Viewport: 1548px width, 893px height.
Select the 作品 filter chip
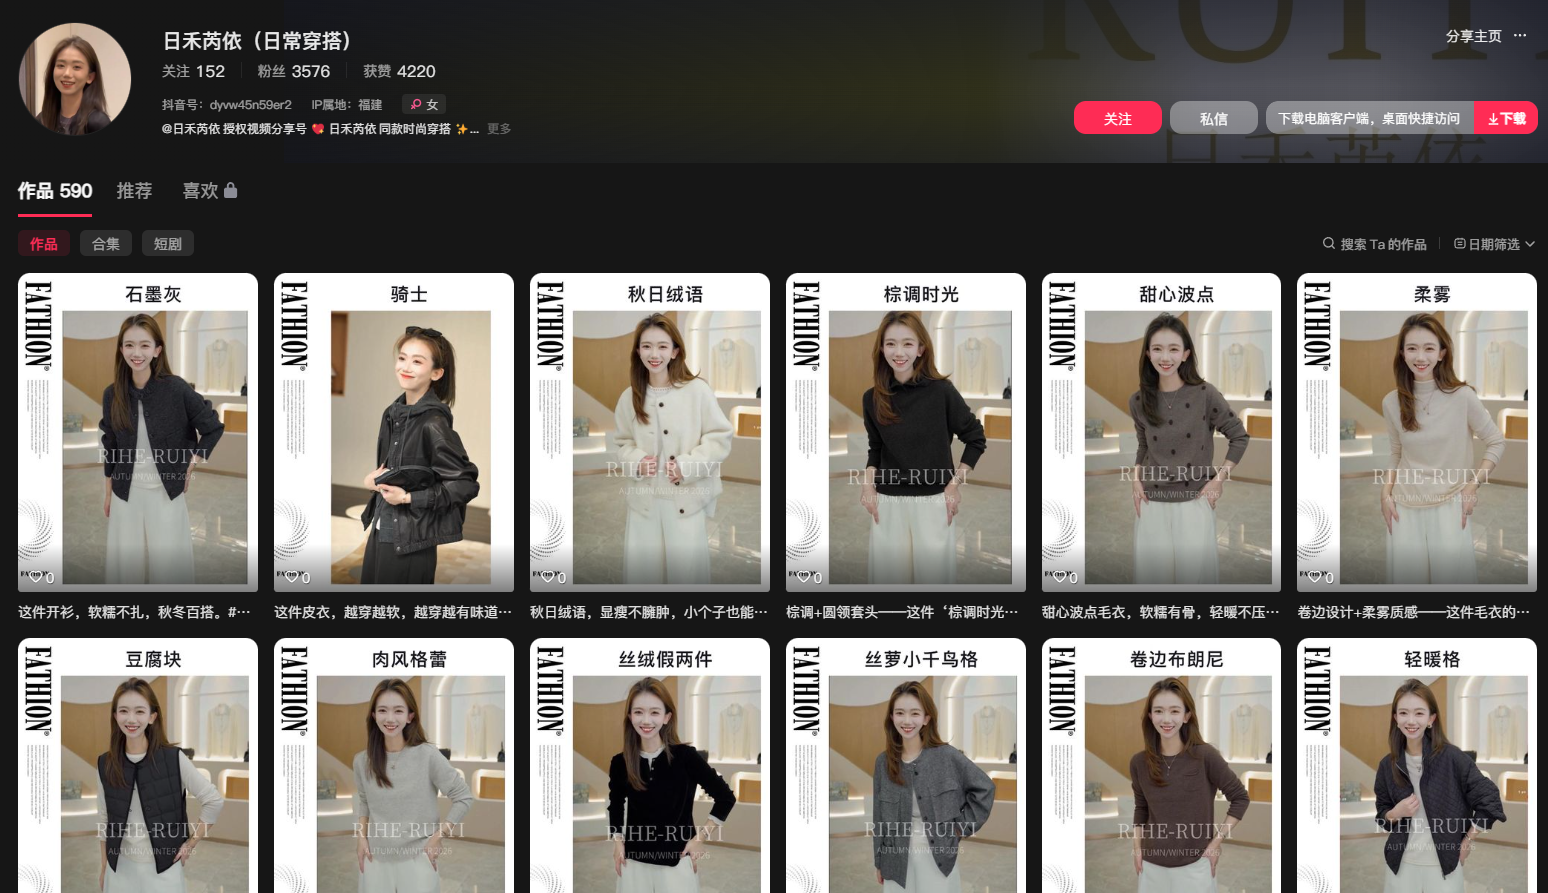pos(44,243)
